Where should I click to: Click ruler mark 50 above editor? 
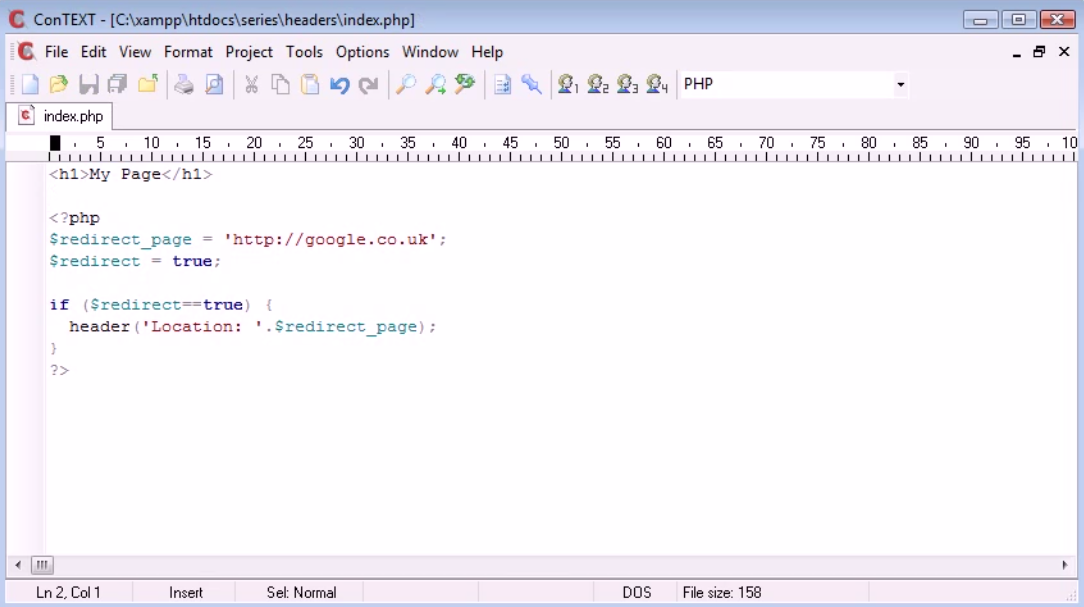pos(561,143)
